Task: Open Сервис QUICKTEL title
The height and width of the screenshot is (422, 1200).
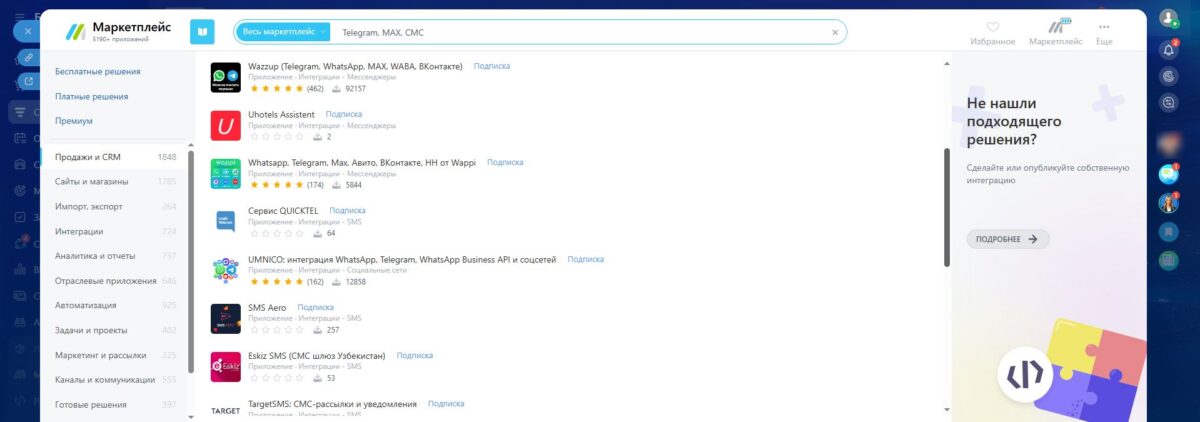Action: (283, 211)
